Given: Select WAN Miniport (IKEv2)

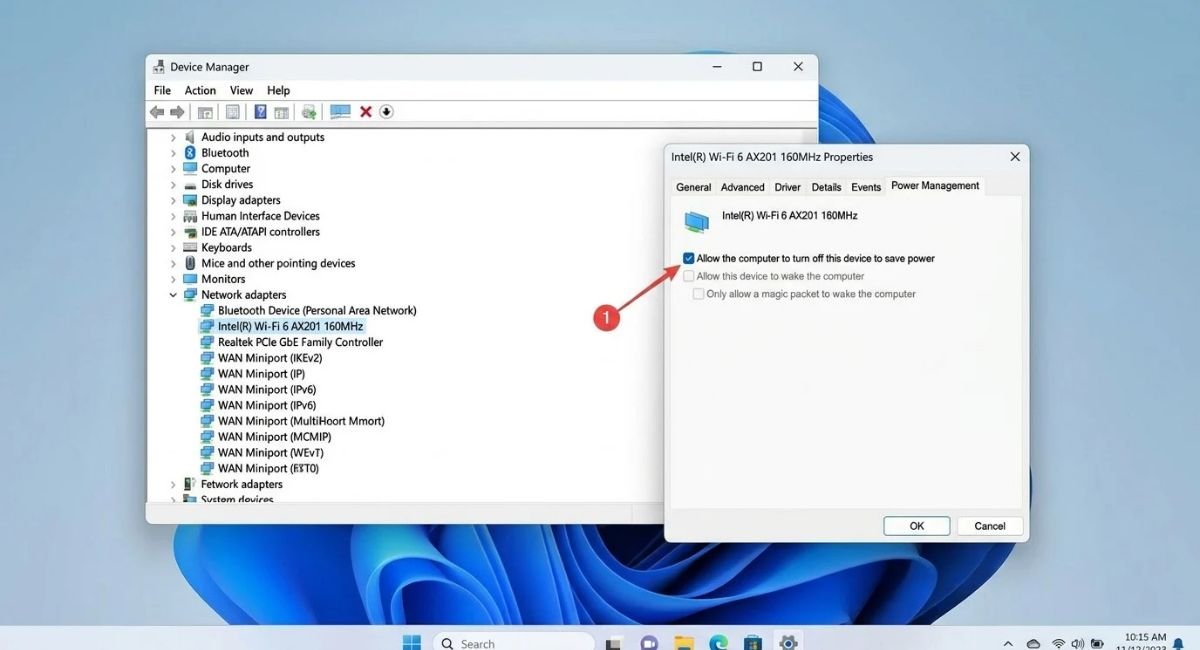Looking at the screenshot, I should [270, 358].
